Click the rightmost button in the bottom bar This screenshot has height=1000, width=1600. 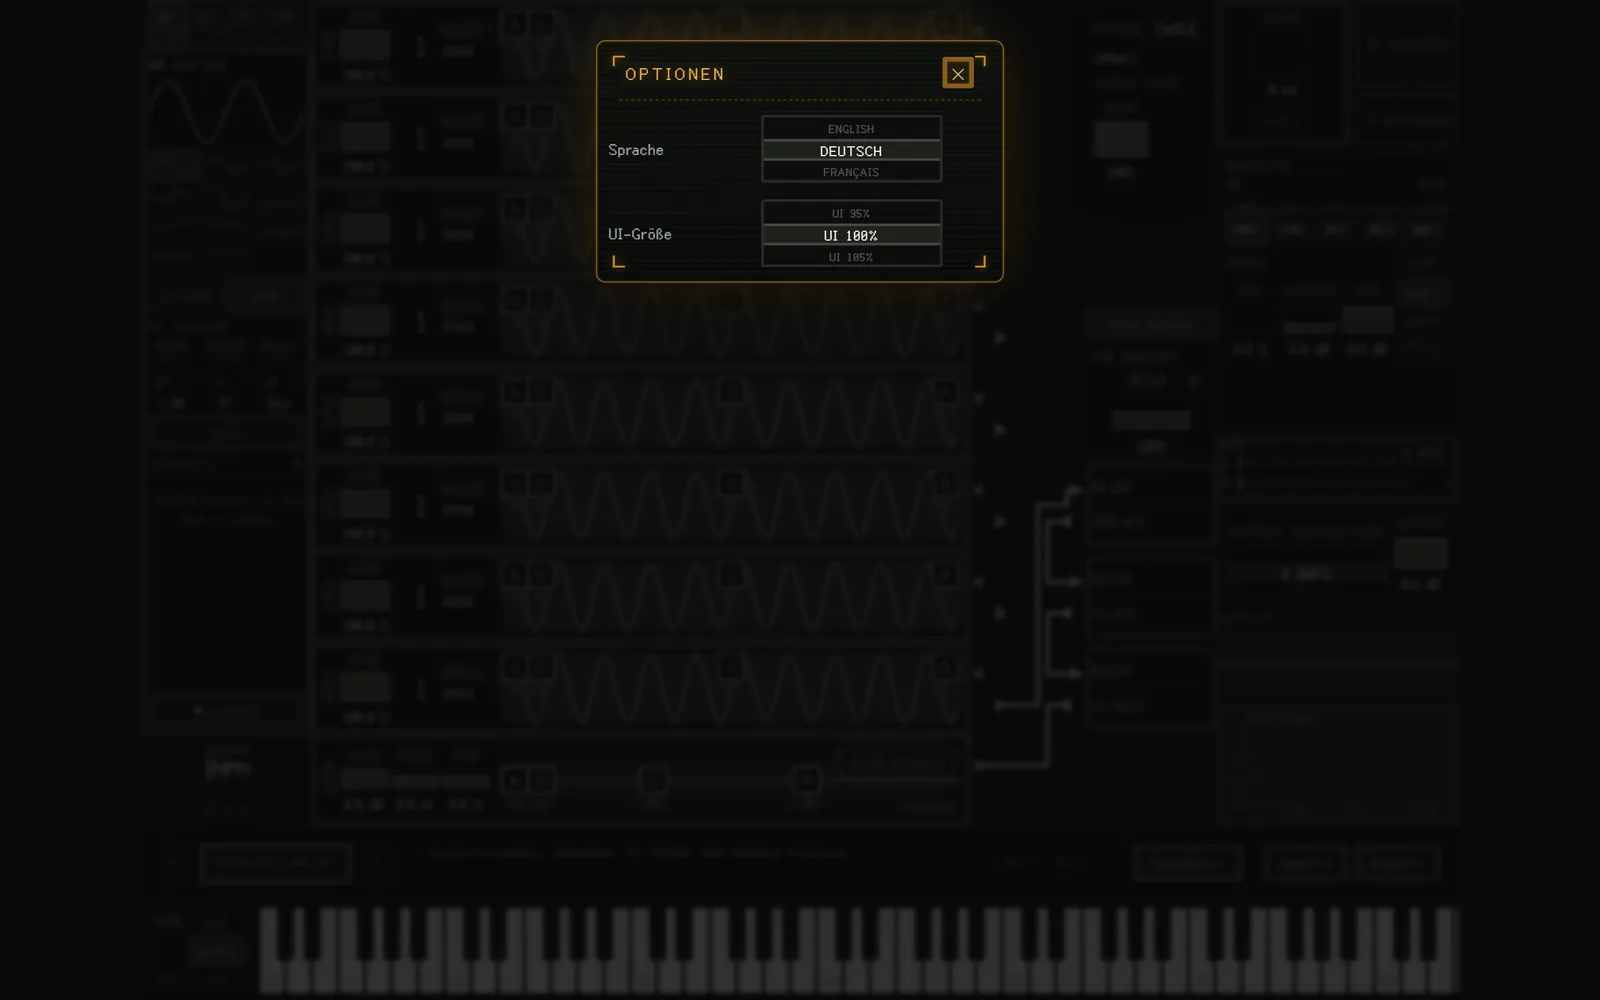pyautogui.click(x=1398, y=863)
